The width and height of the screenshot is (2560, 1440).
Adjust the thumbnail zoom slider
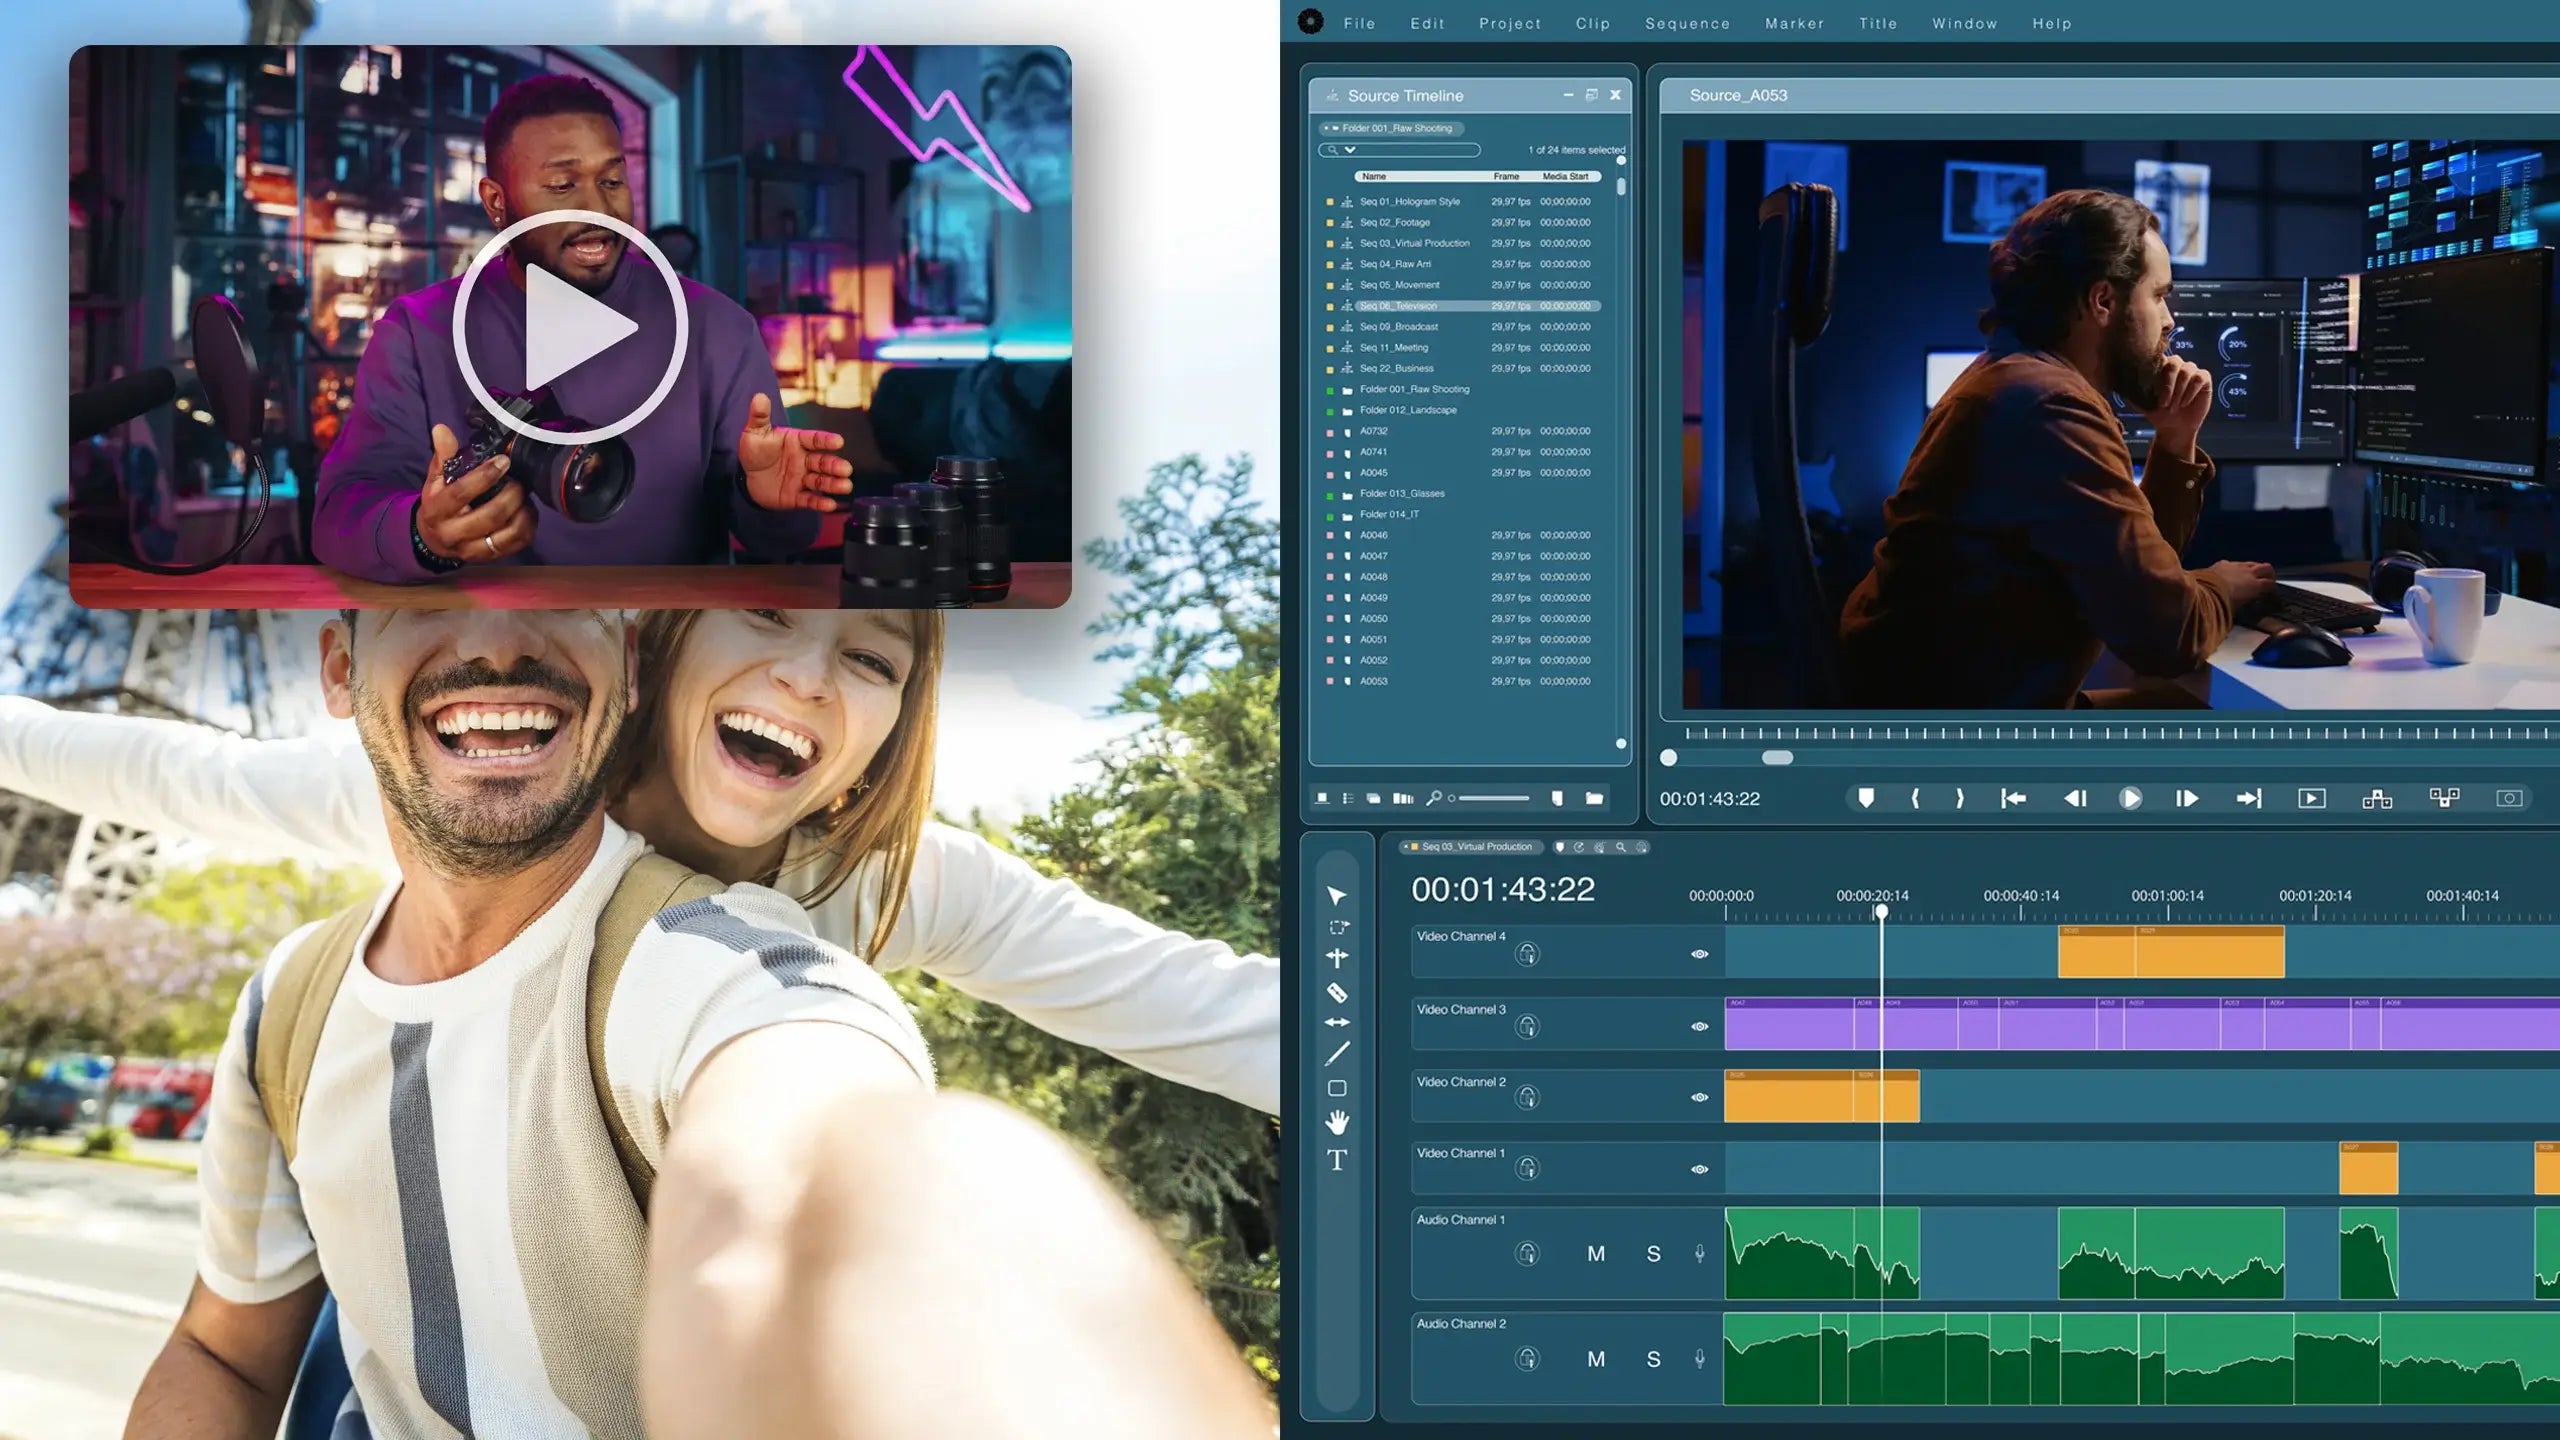[1490, 798]
